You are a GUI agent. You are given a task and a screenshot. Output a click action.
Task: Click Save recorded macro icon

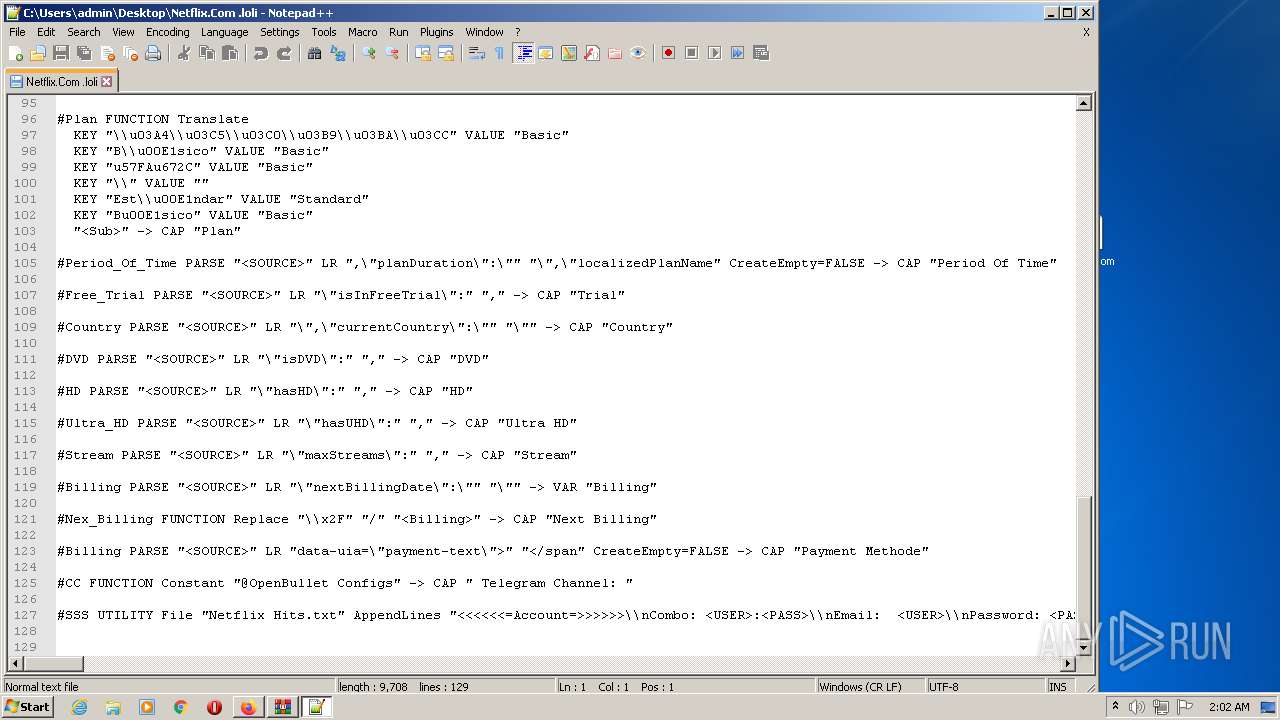760,53
